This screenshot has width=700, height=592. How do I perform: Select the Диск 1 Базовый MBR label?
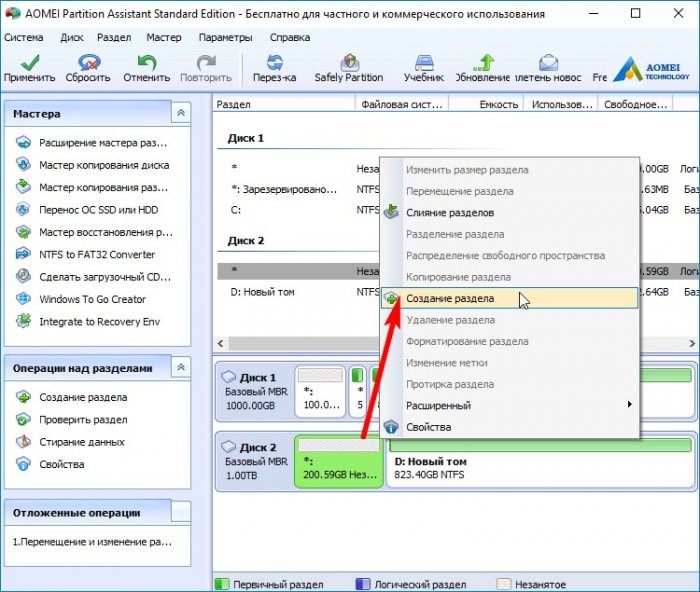tap(255, 392)
